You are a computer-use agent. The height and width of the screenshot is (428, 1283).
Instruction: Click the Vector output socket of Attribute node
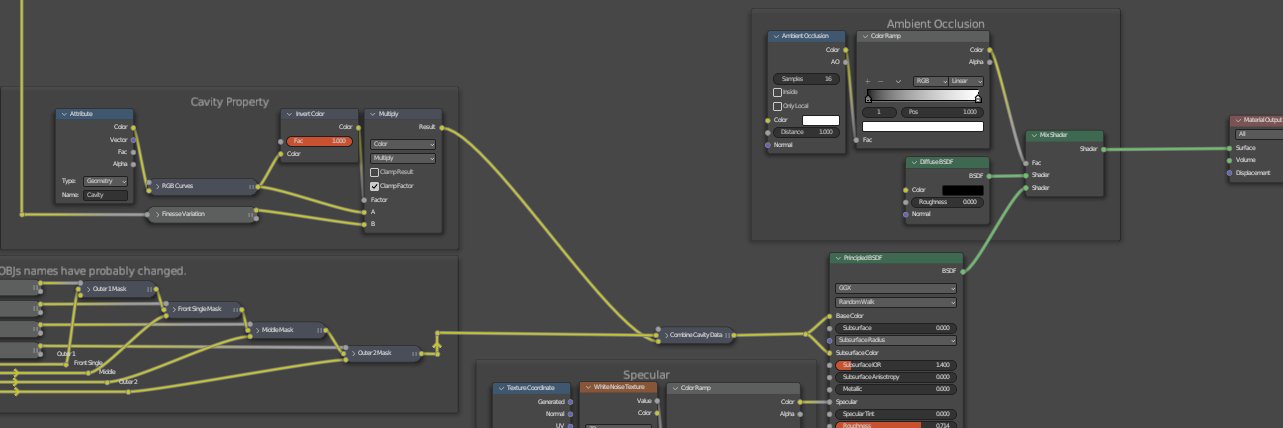pyautogui.click(x=134, y=139)
